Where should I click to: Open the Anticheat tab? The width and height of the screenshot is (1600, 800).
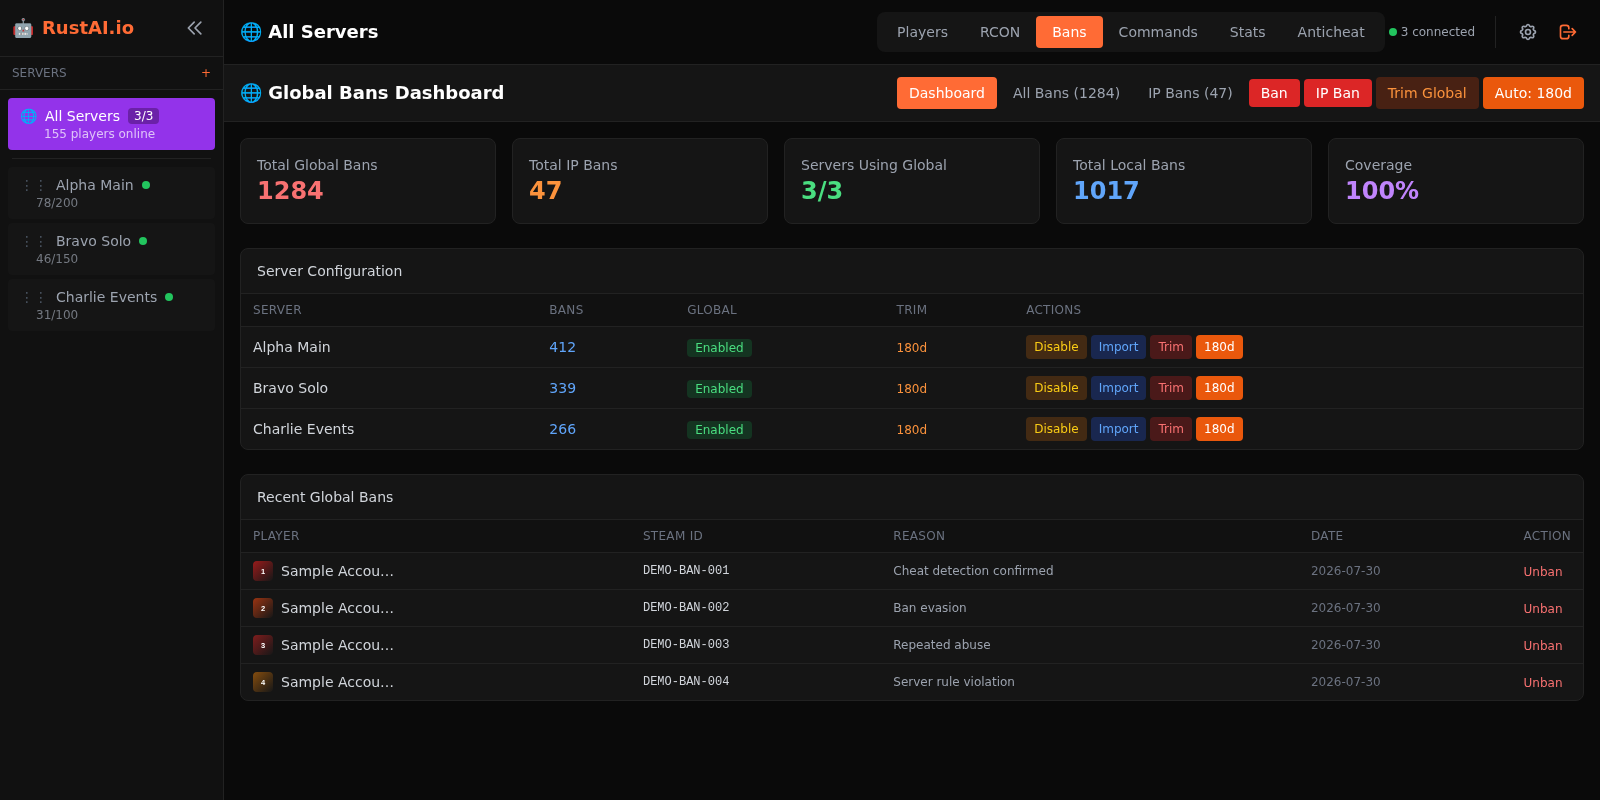pyautogui.click(x=1331, y=32)
